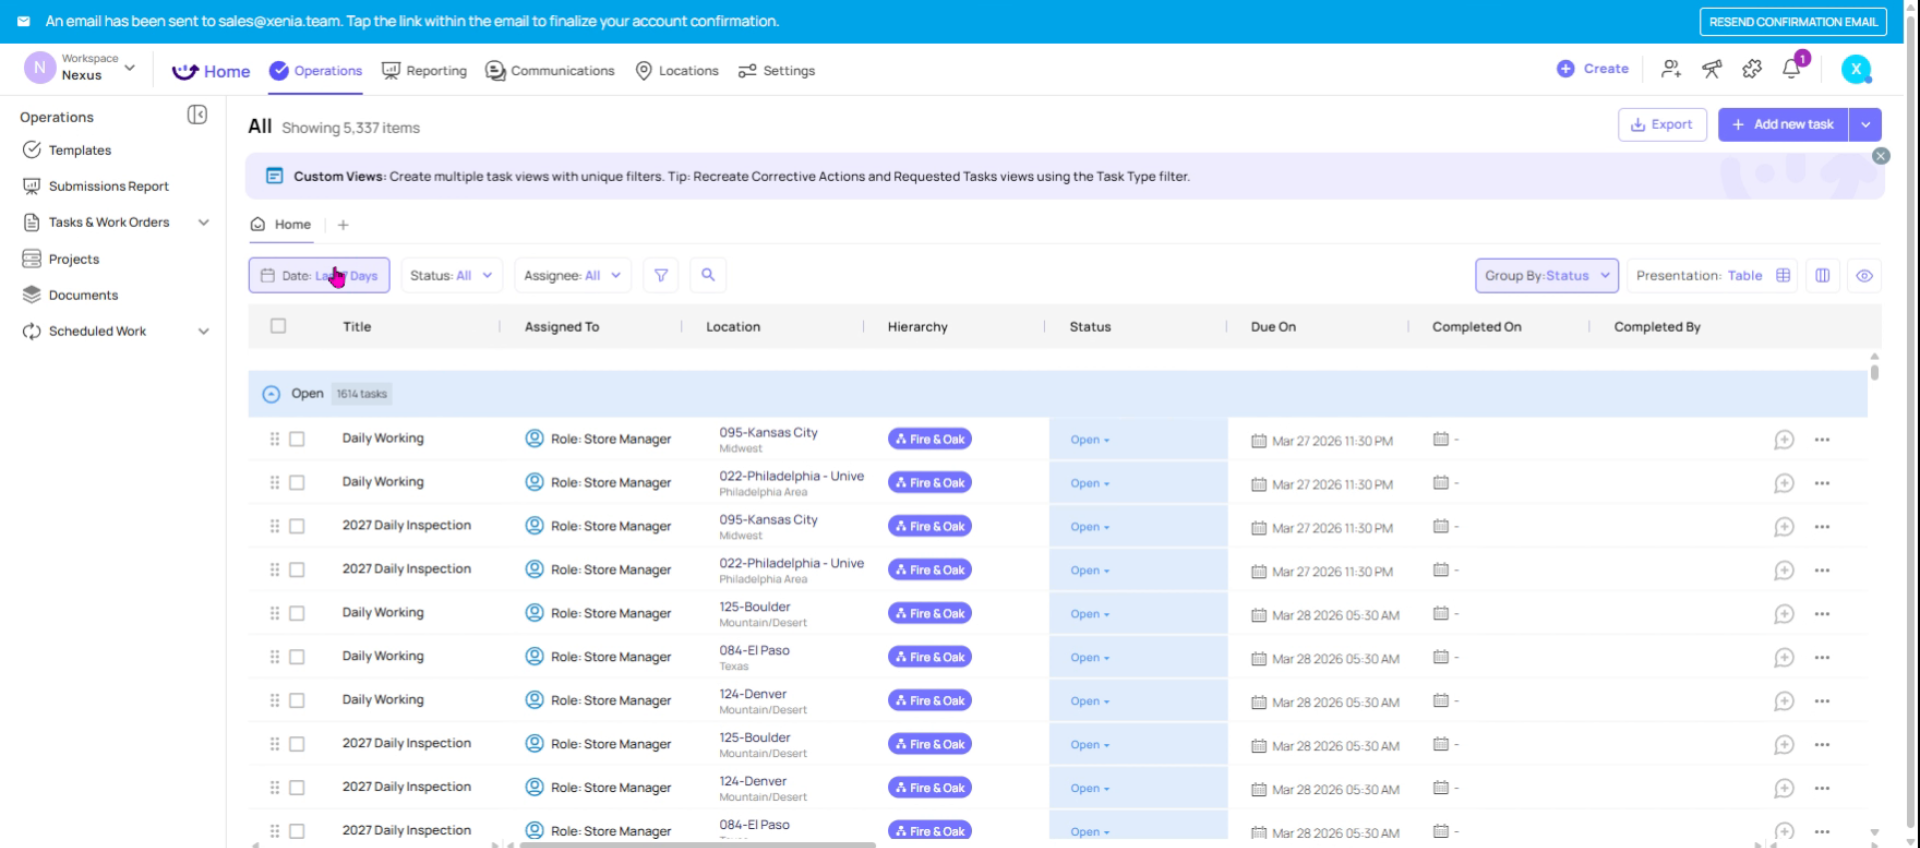Screen dimensions: 1920x848
Task: Open the Status: All dropdown
Action: (452, 275)
